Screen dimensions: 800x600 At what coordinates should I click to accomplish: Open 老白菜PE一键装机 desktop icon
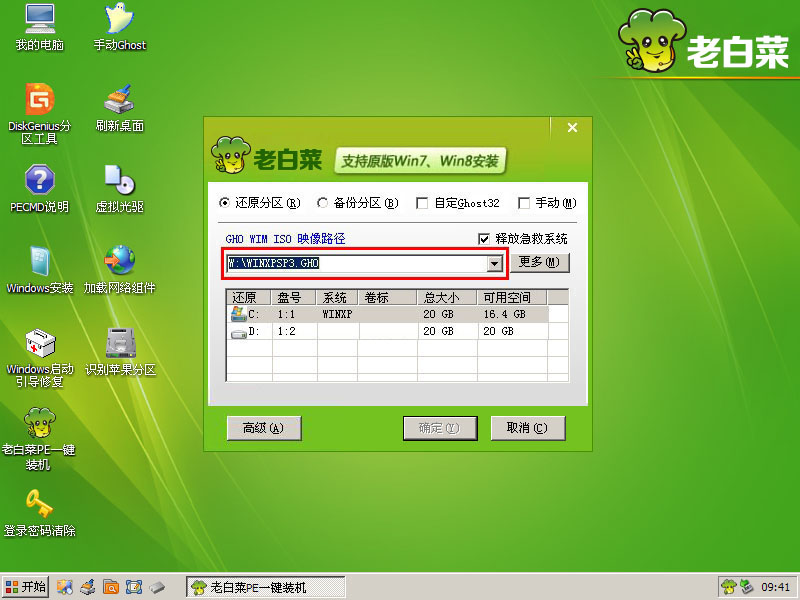click(x=39, y=439)
